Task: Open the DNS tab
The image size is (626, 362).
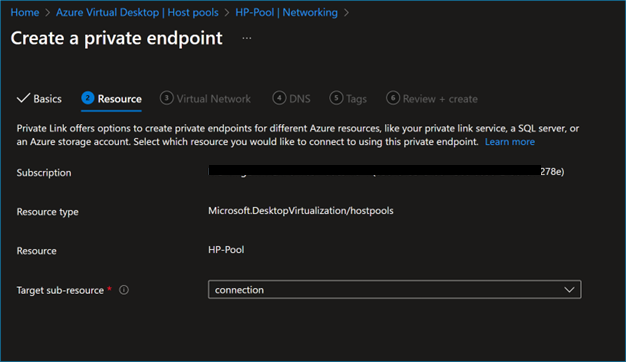Action: [x=300, y=99]
